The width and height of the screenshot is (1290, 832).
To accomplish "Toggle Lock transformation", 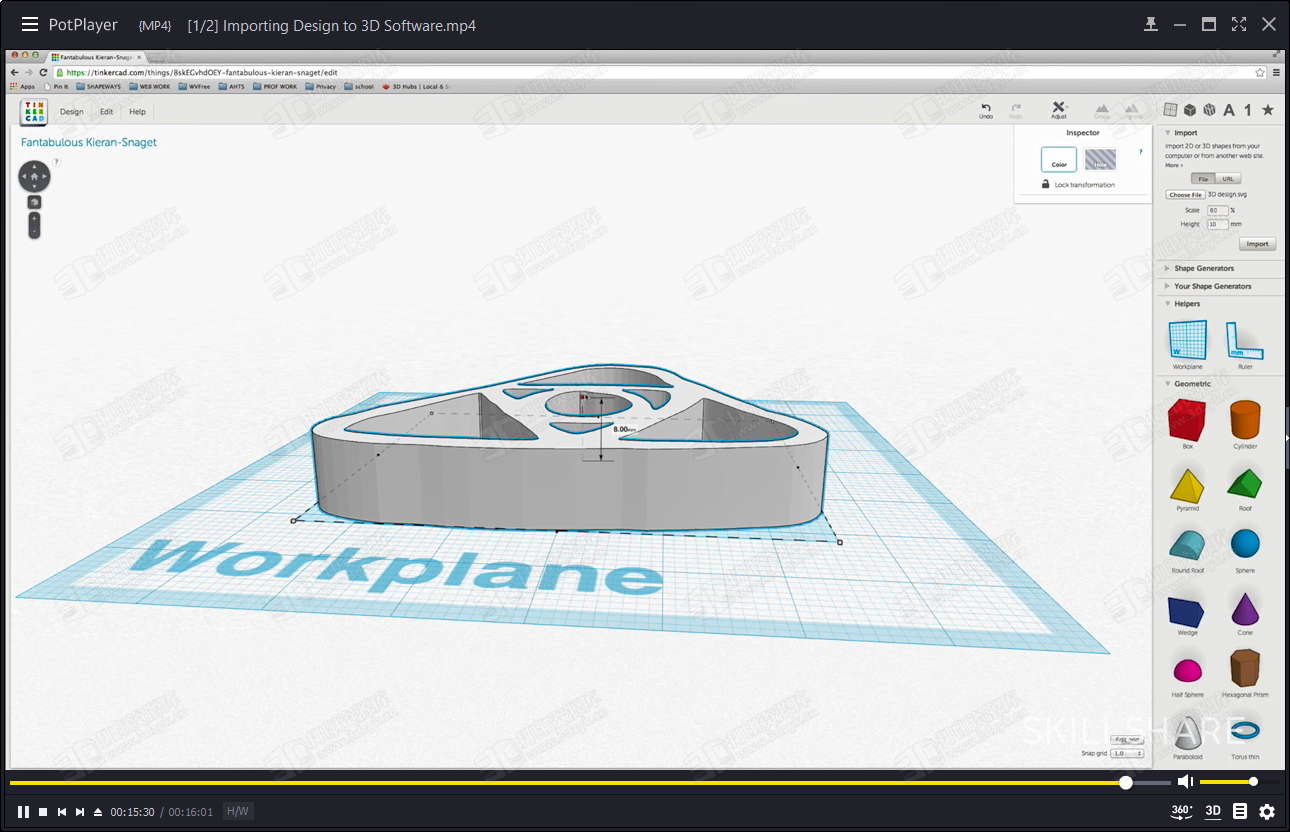I will pos(1078,185).
